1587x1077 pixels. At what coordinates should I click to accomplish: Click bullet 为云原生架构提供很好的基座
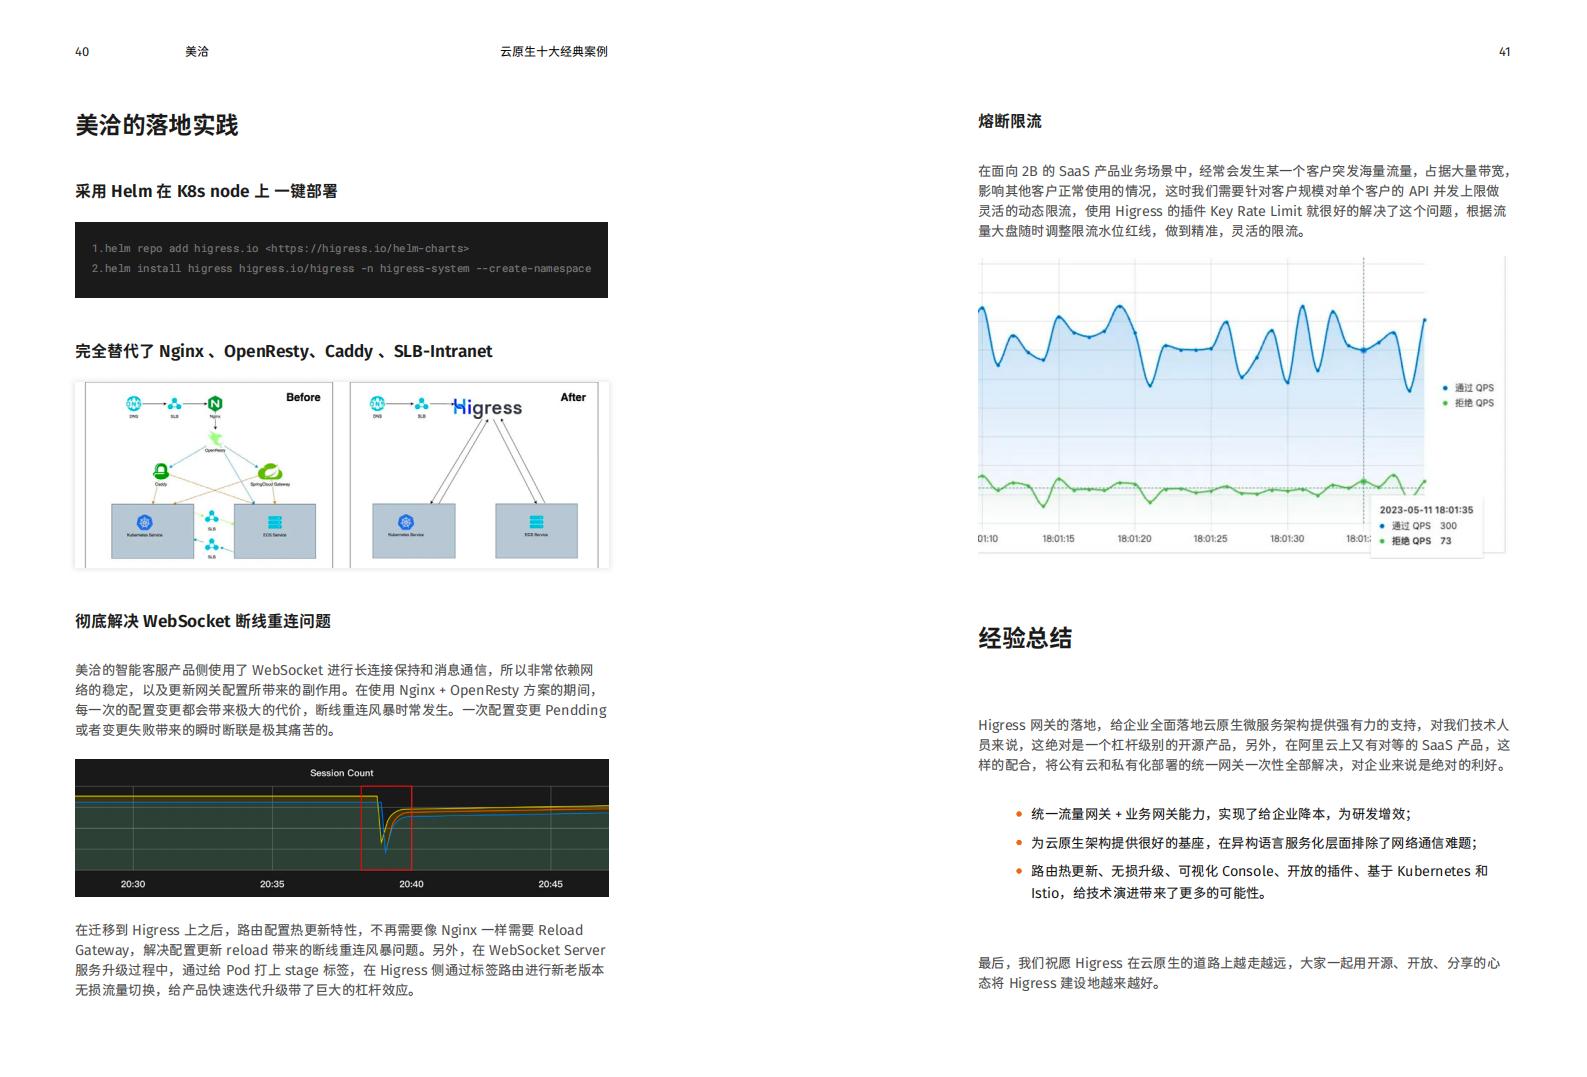coord(1254,843)
